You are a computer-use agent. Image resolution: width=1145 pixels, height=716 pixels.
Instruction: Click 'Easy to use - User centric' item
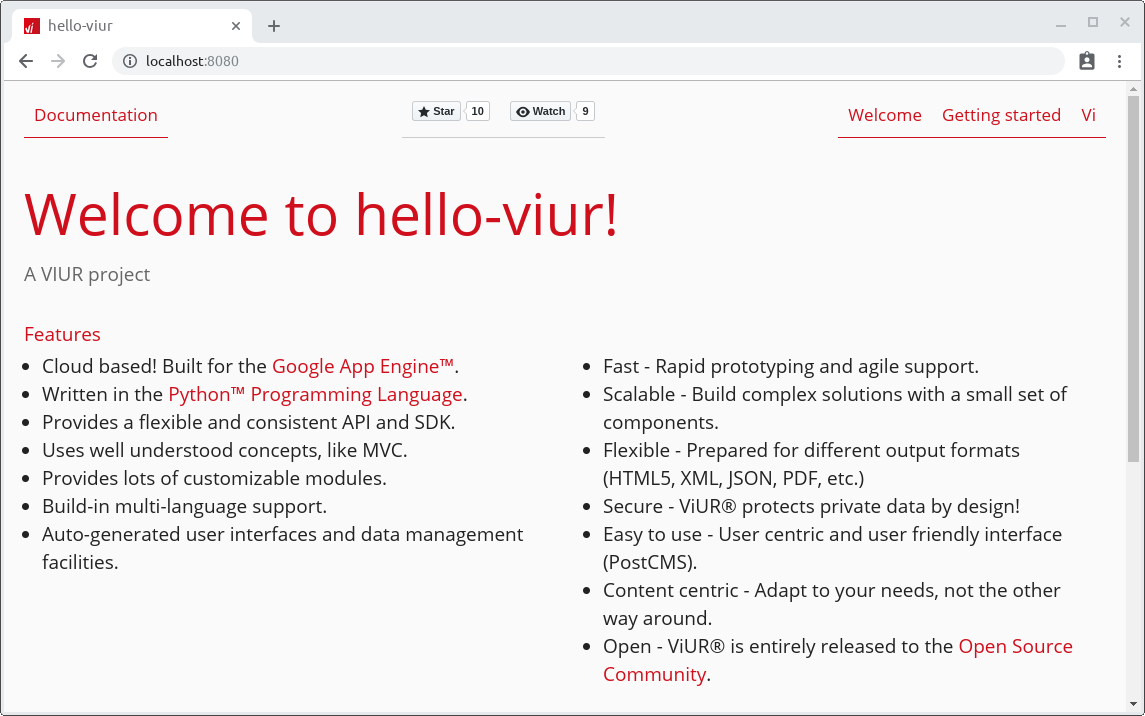(832, 549)
